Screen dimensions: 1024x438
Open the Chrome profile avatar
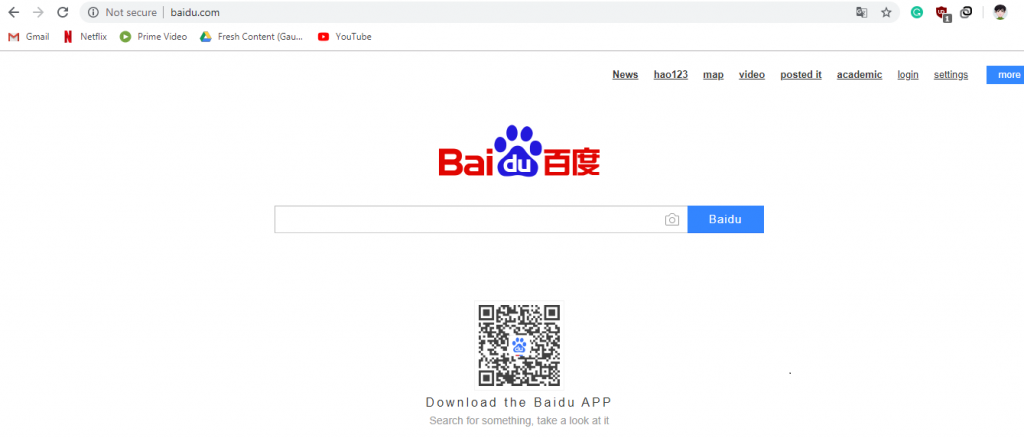1000,12
